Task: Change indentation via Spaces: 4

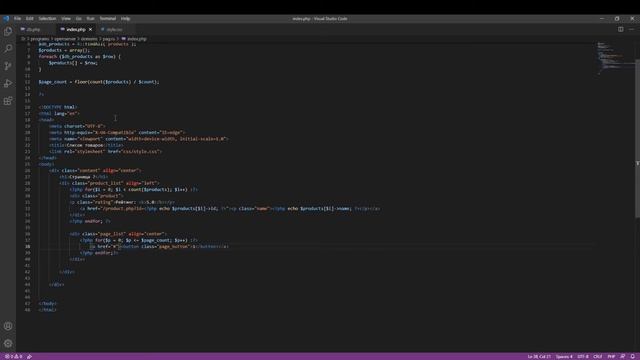Action: pyautogui.click(x=564, y=356)
